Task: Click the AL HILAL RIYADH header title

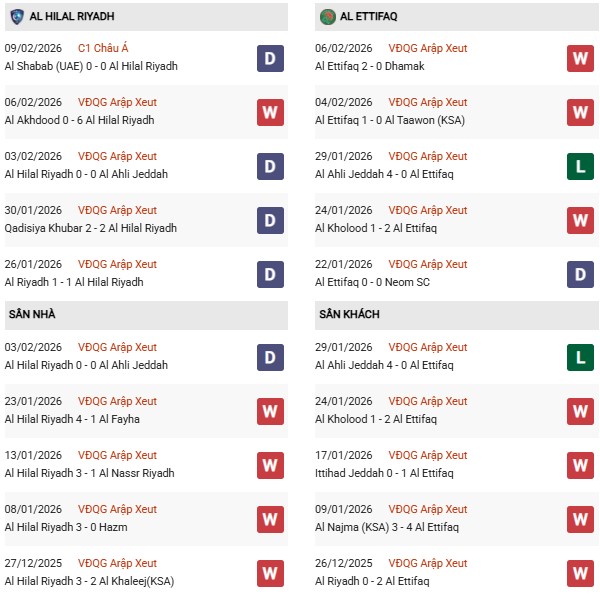Action: point(72,17)
